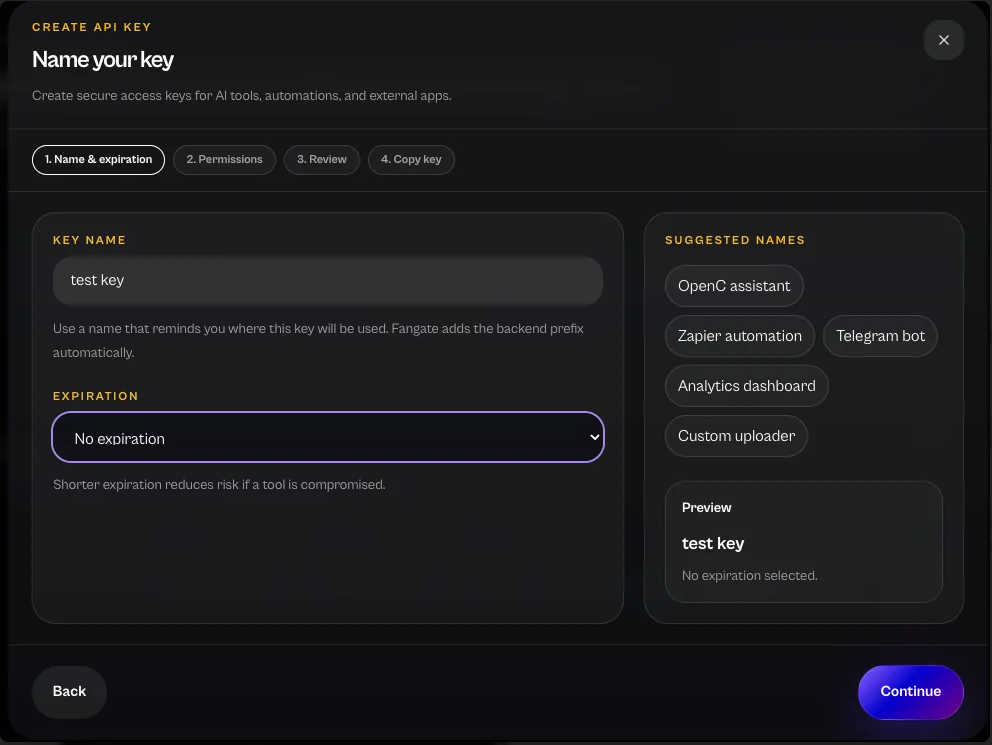This screenshot has width=992, height=745.
Task: Continue to the next step
Action: [910, 692]
